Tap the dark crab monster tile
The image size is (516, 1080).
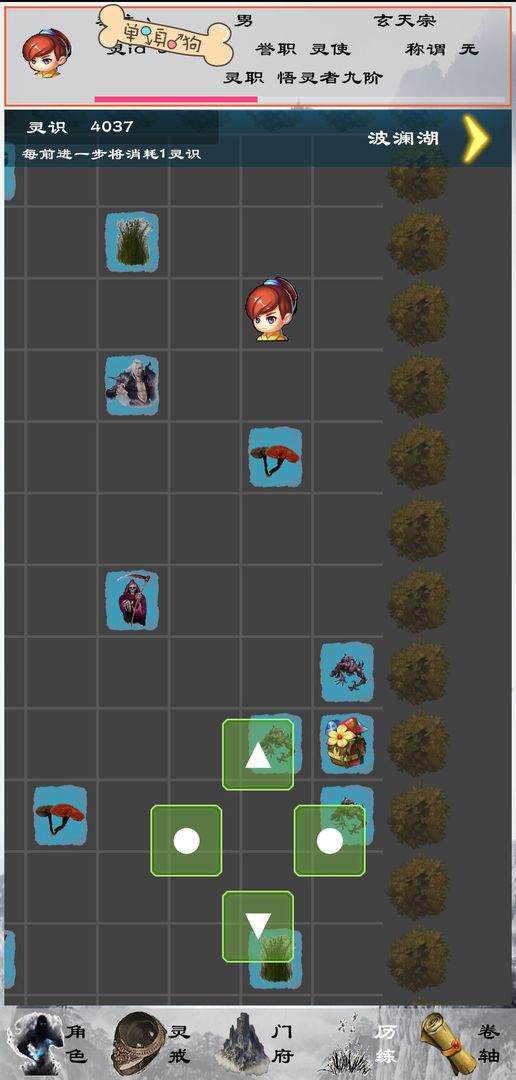point(347,672)
